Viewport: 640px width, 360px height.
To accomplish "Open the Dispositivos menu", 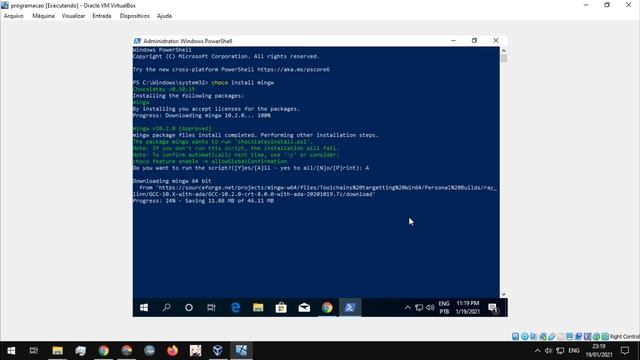I will [x=135, y=16].
